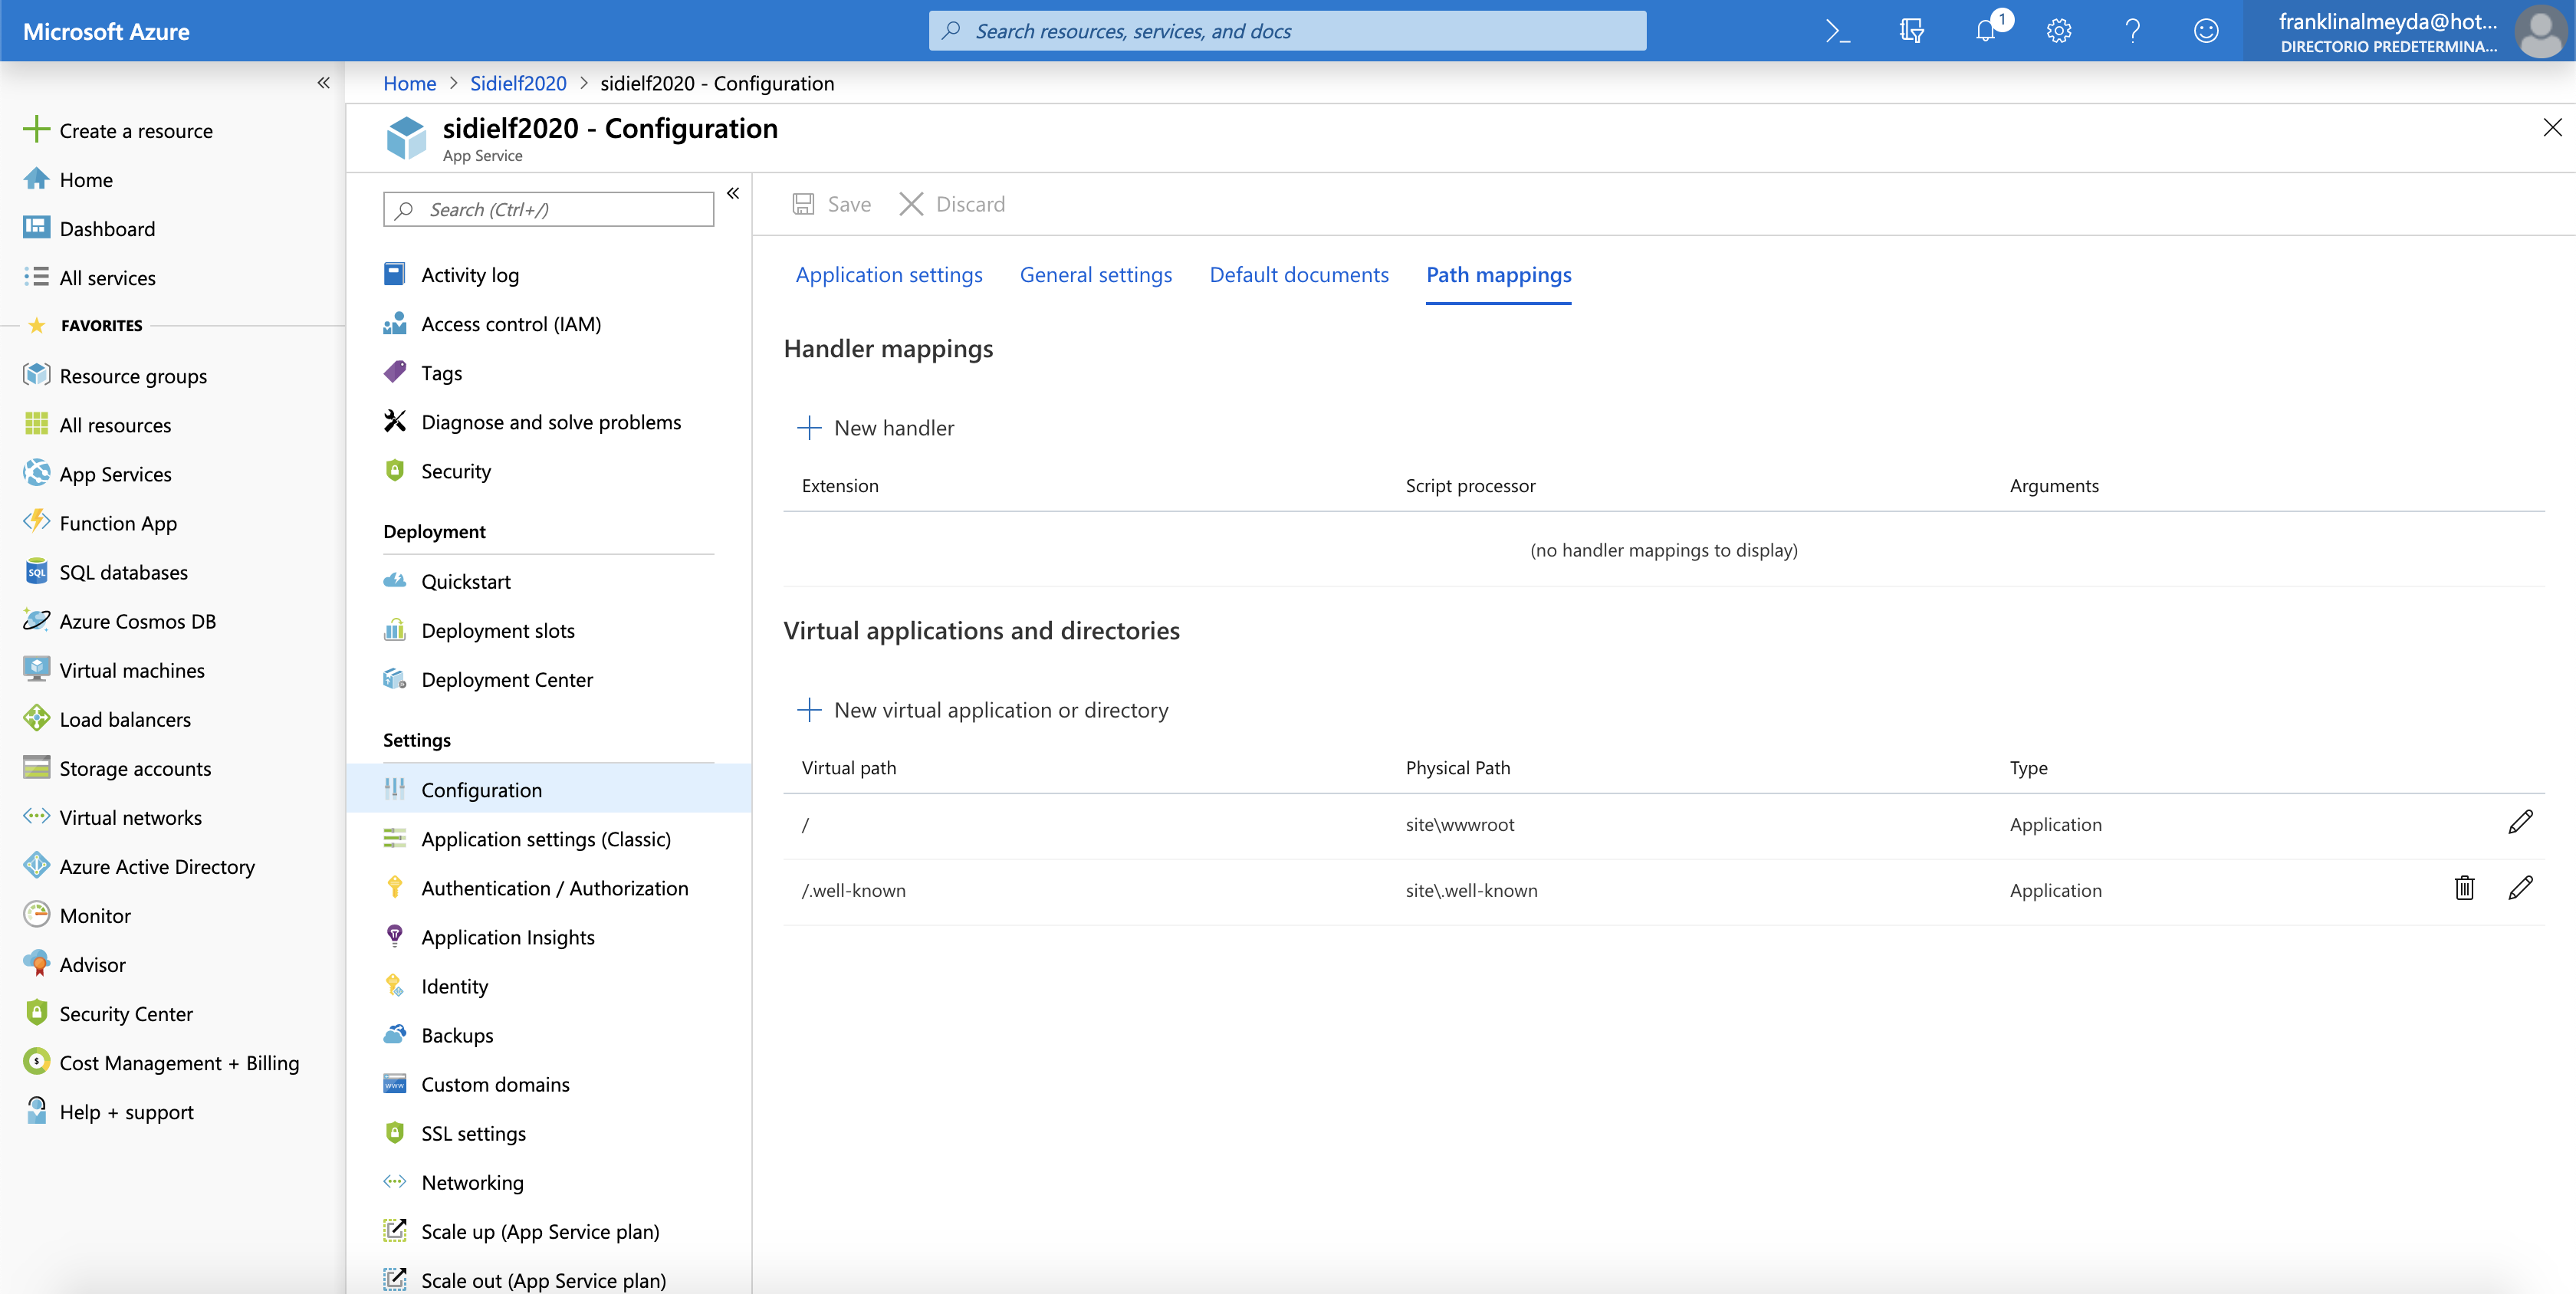
Task: Open the Default documents tab
Action: click(1299, 274)
